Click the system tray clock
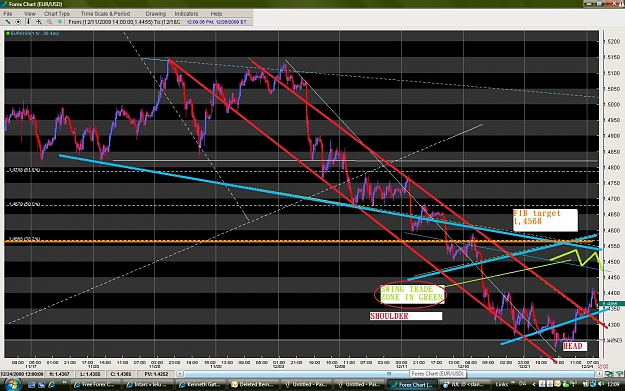 (x=612, y=384)
